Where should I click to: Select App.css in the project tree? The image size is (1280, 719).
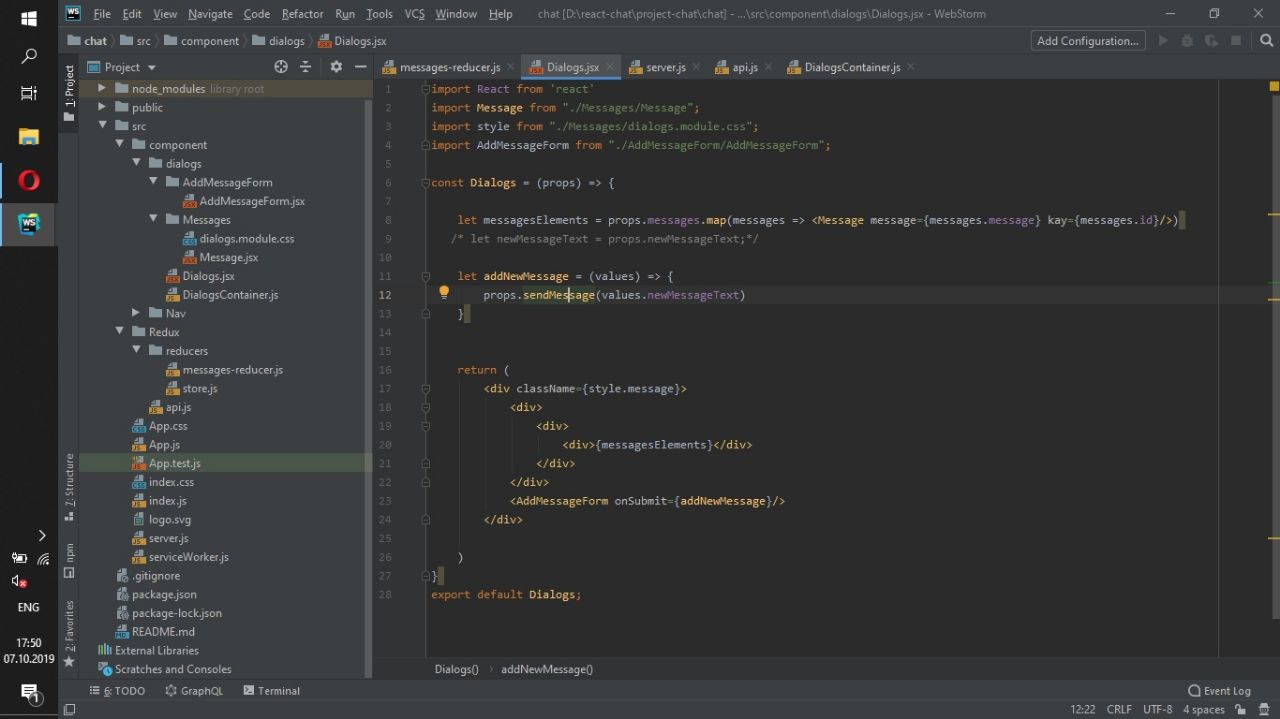click(x=168, y=426)
